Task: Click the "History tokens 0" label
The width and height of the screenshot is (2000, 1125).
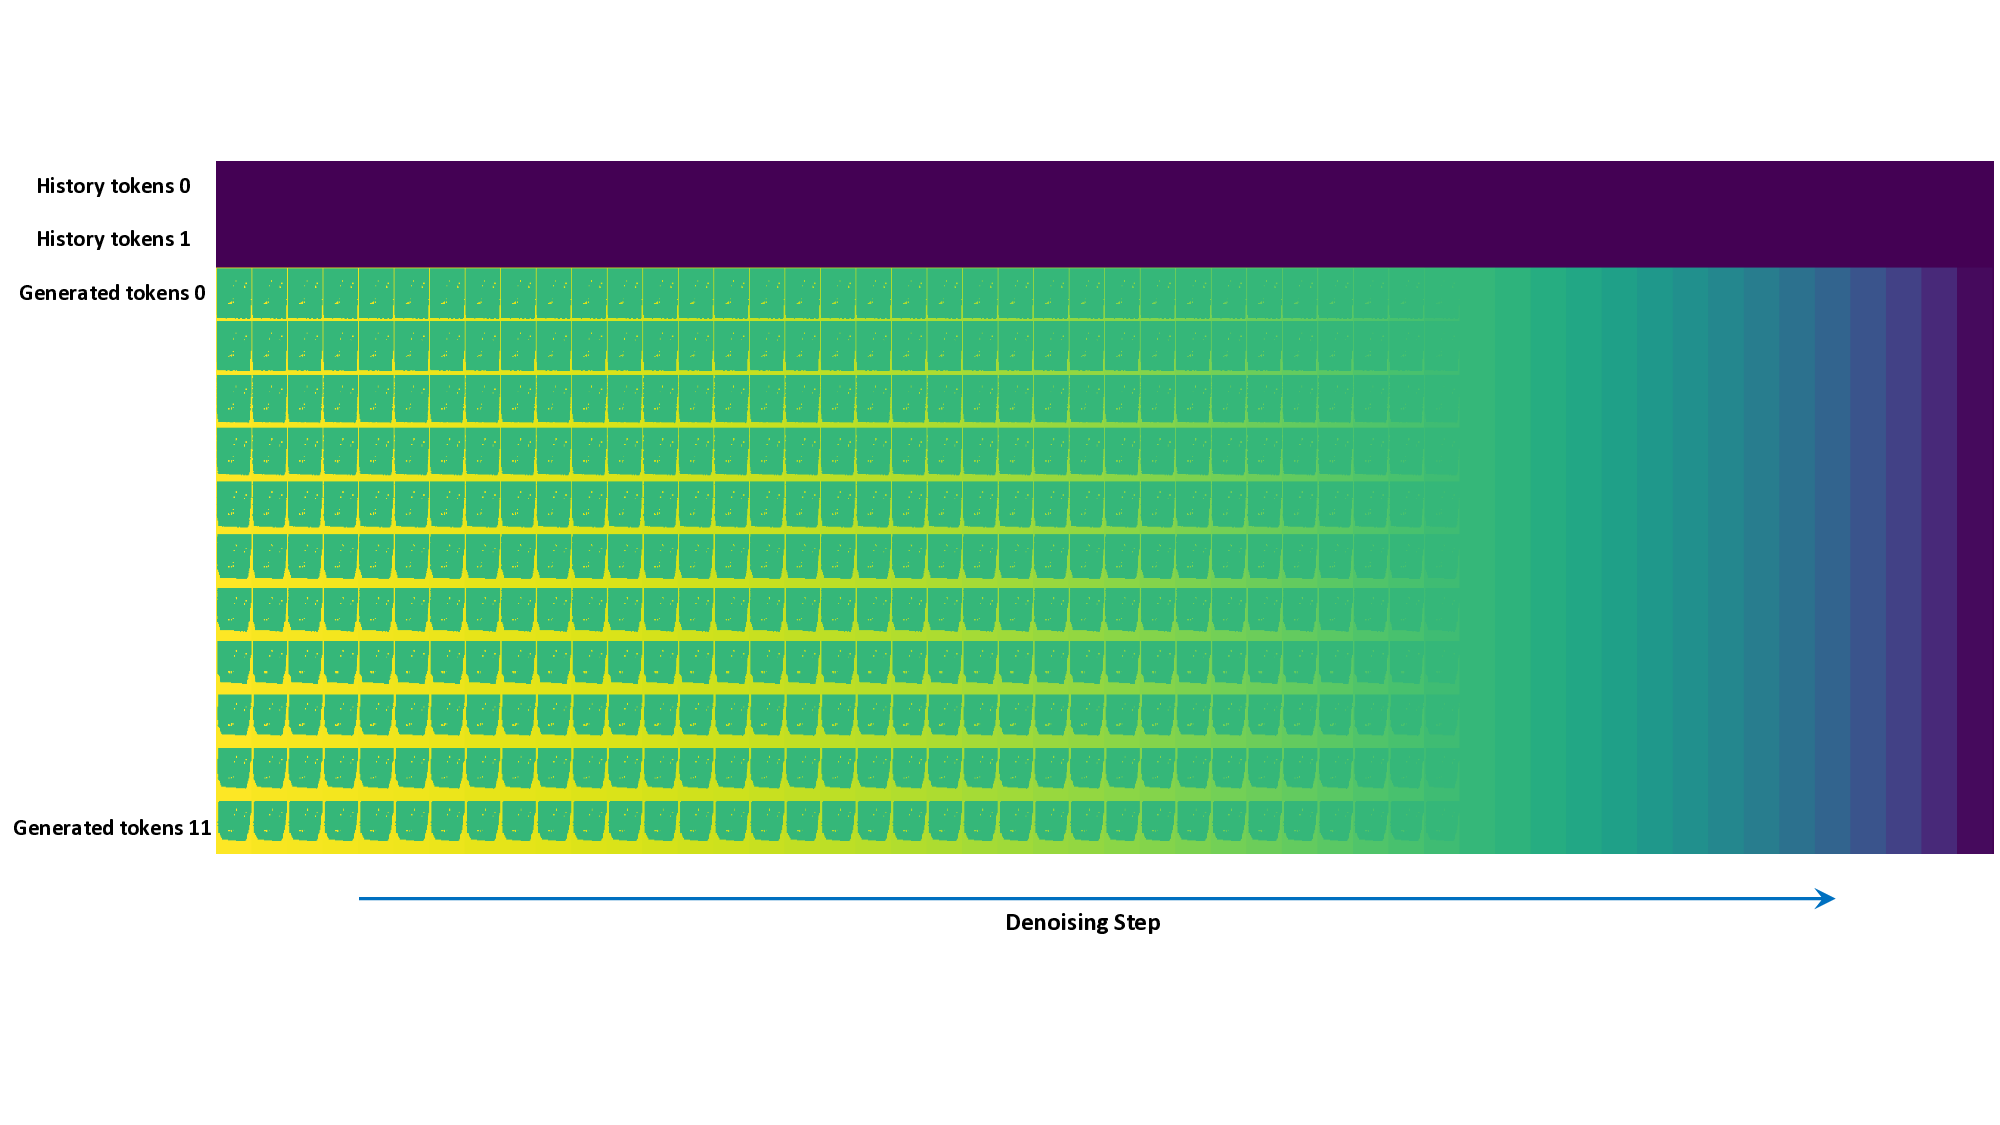Action: click(113, 186)
